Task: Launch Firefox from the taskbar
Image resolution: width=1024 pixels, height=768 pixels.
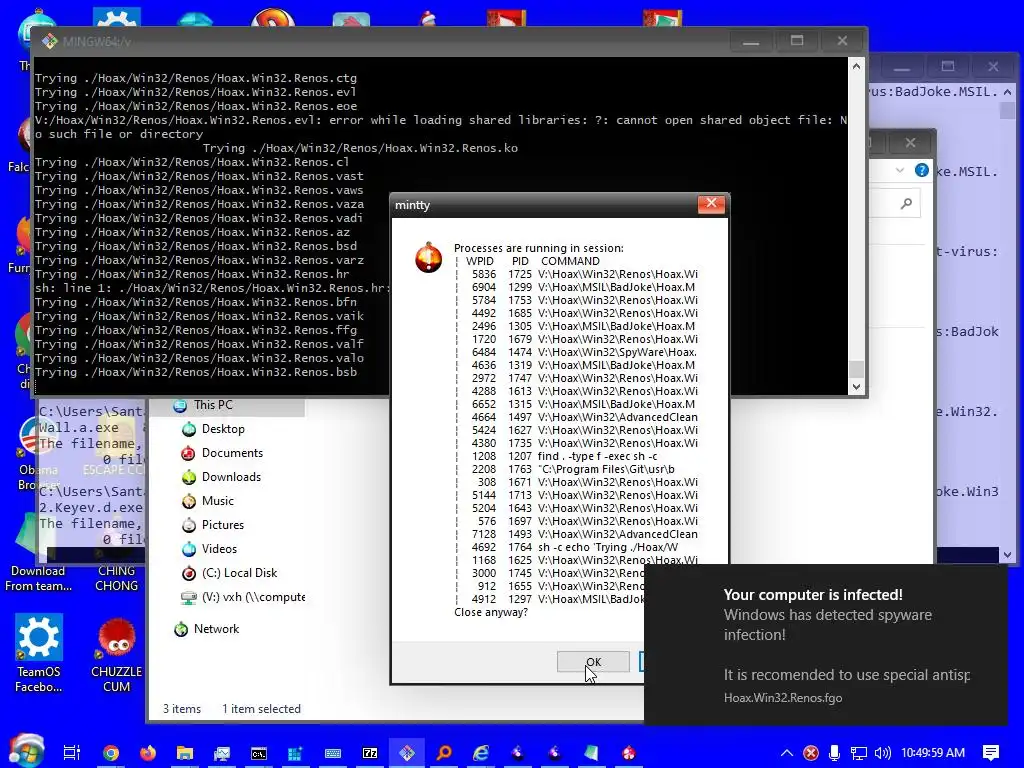Action: pyautogui.click(x=148, y=753)
